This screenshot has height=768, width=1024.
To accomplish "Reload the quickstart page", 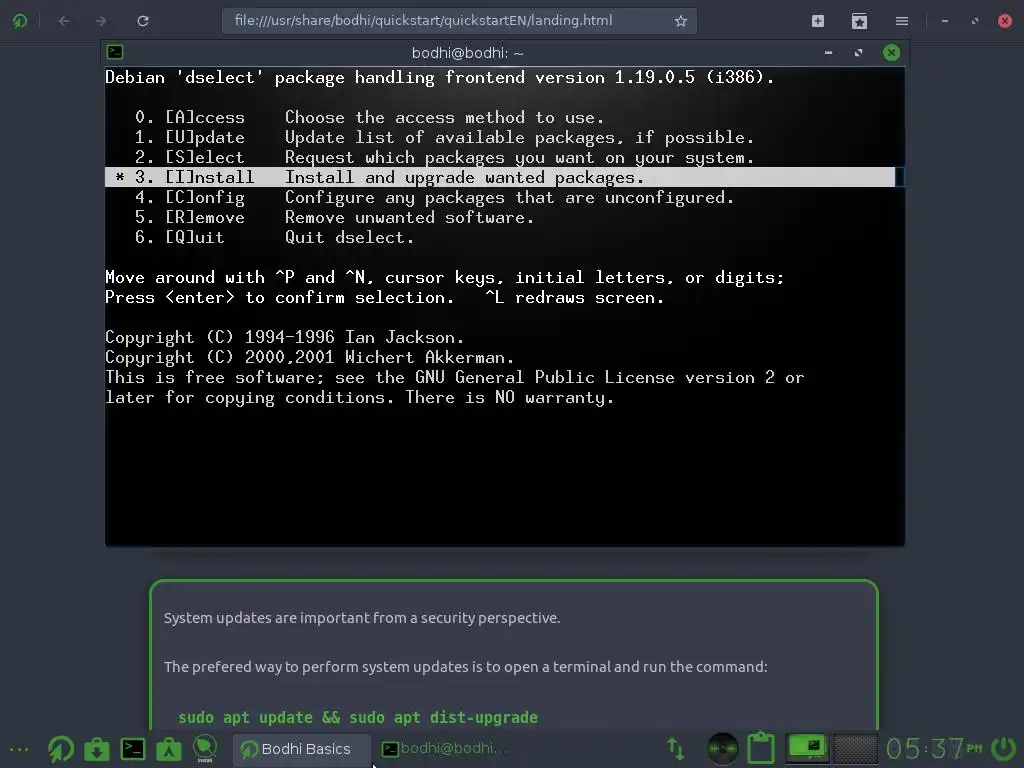I will [143, 21].
